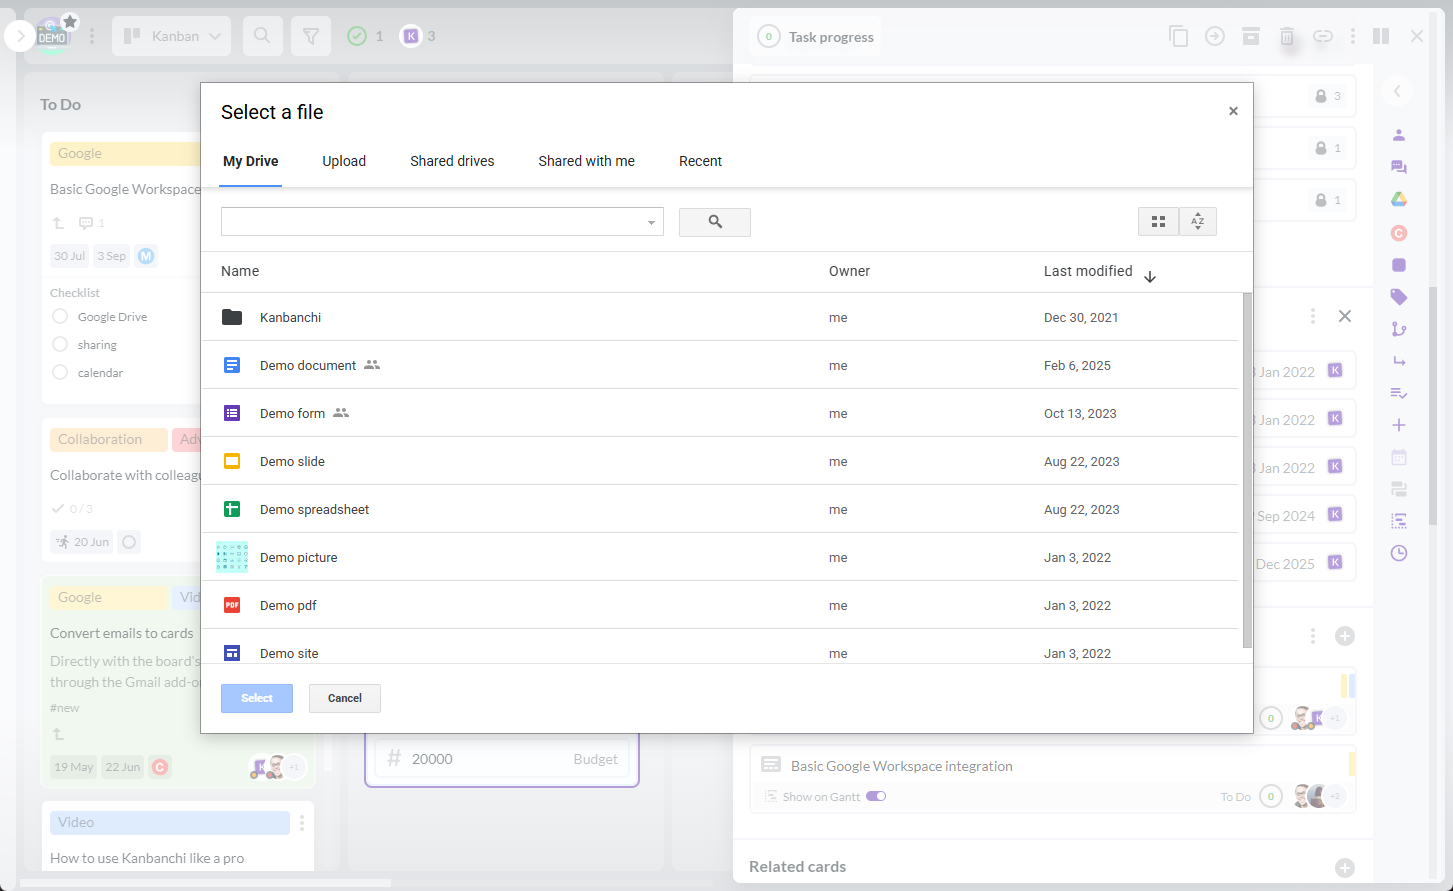Switch to the My Drive tab

pyautogui.click(x=251, y=161)
